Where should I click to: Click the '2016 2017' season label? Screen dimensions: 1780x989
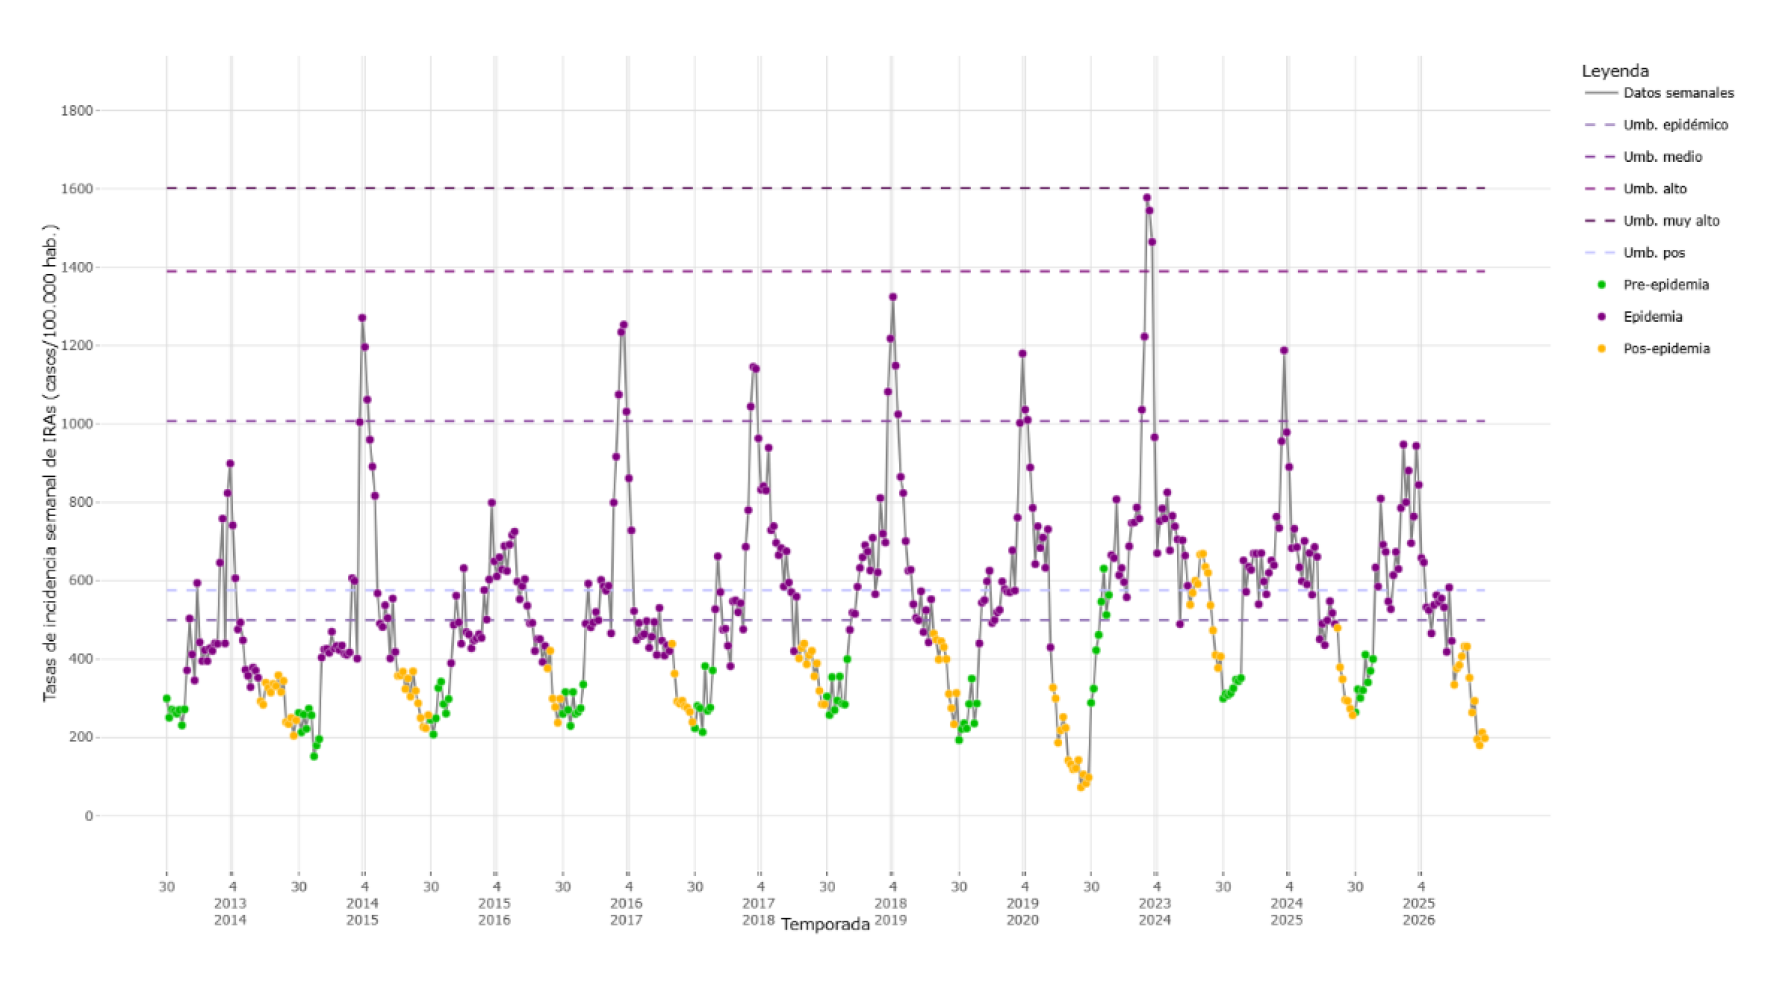626,911
